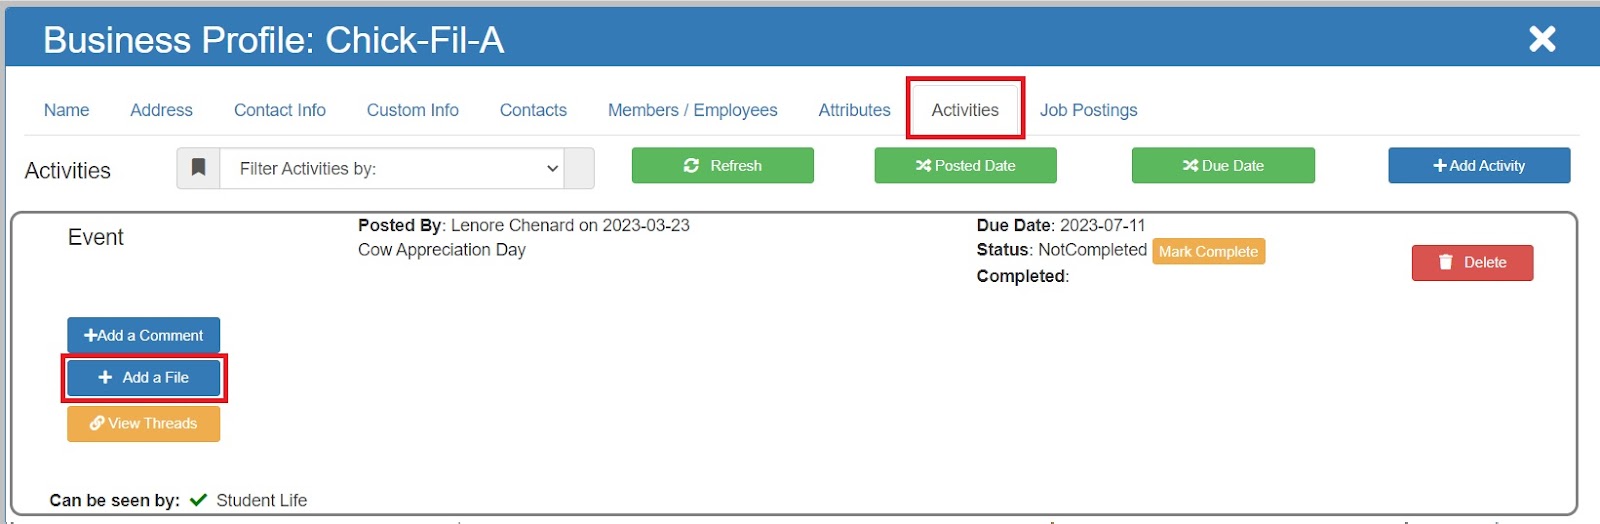Click the green checkmark beside Student Life
Image resolution: width=1600 pixels, height=524 pixels.
tap(198, 500)
